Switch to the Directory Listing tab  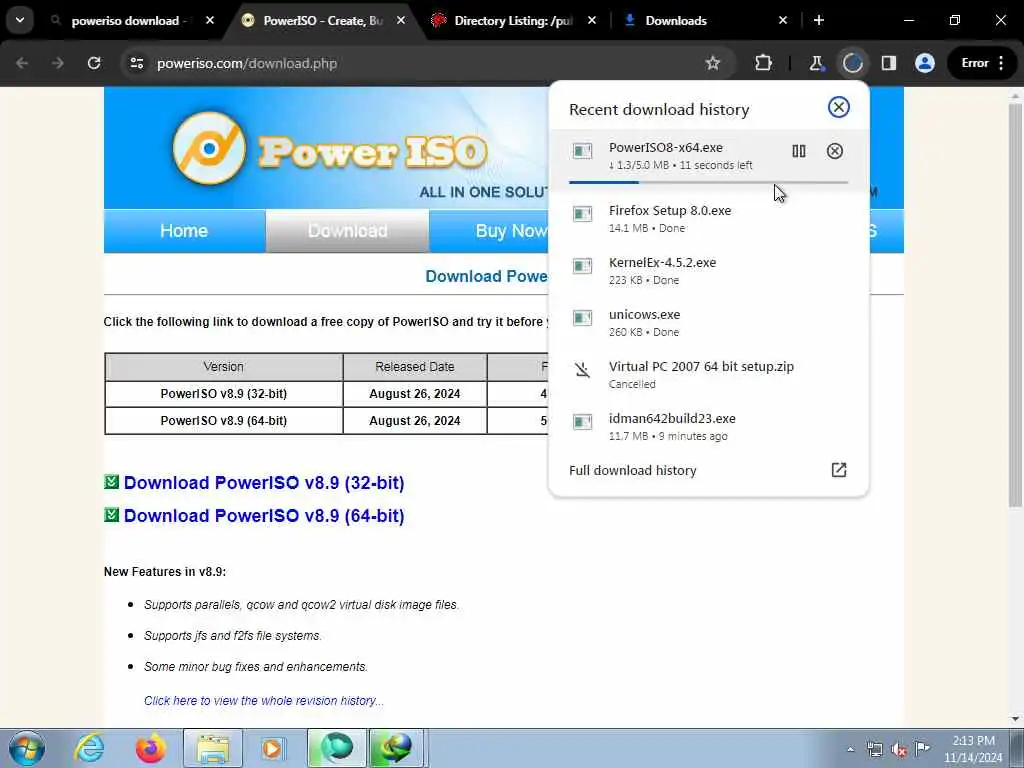[513, 21]
